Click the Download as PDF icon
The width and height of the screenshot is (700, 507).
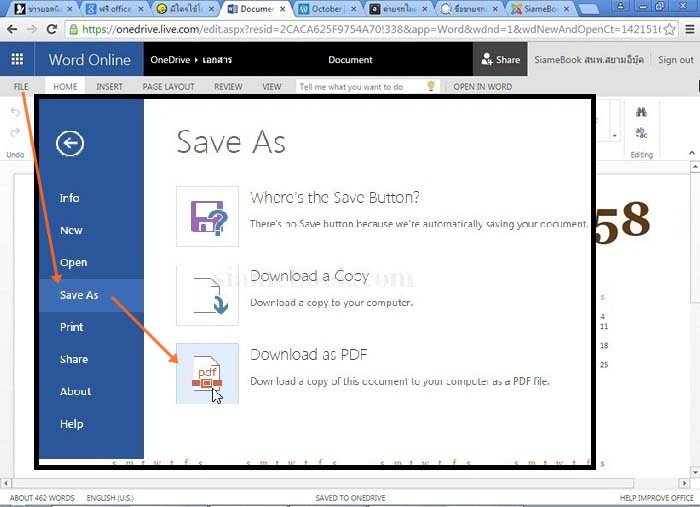tap(208, 374)
